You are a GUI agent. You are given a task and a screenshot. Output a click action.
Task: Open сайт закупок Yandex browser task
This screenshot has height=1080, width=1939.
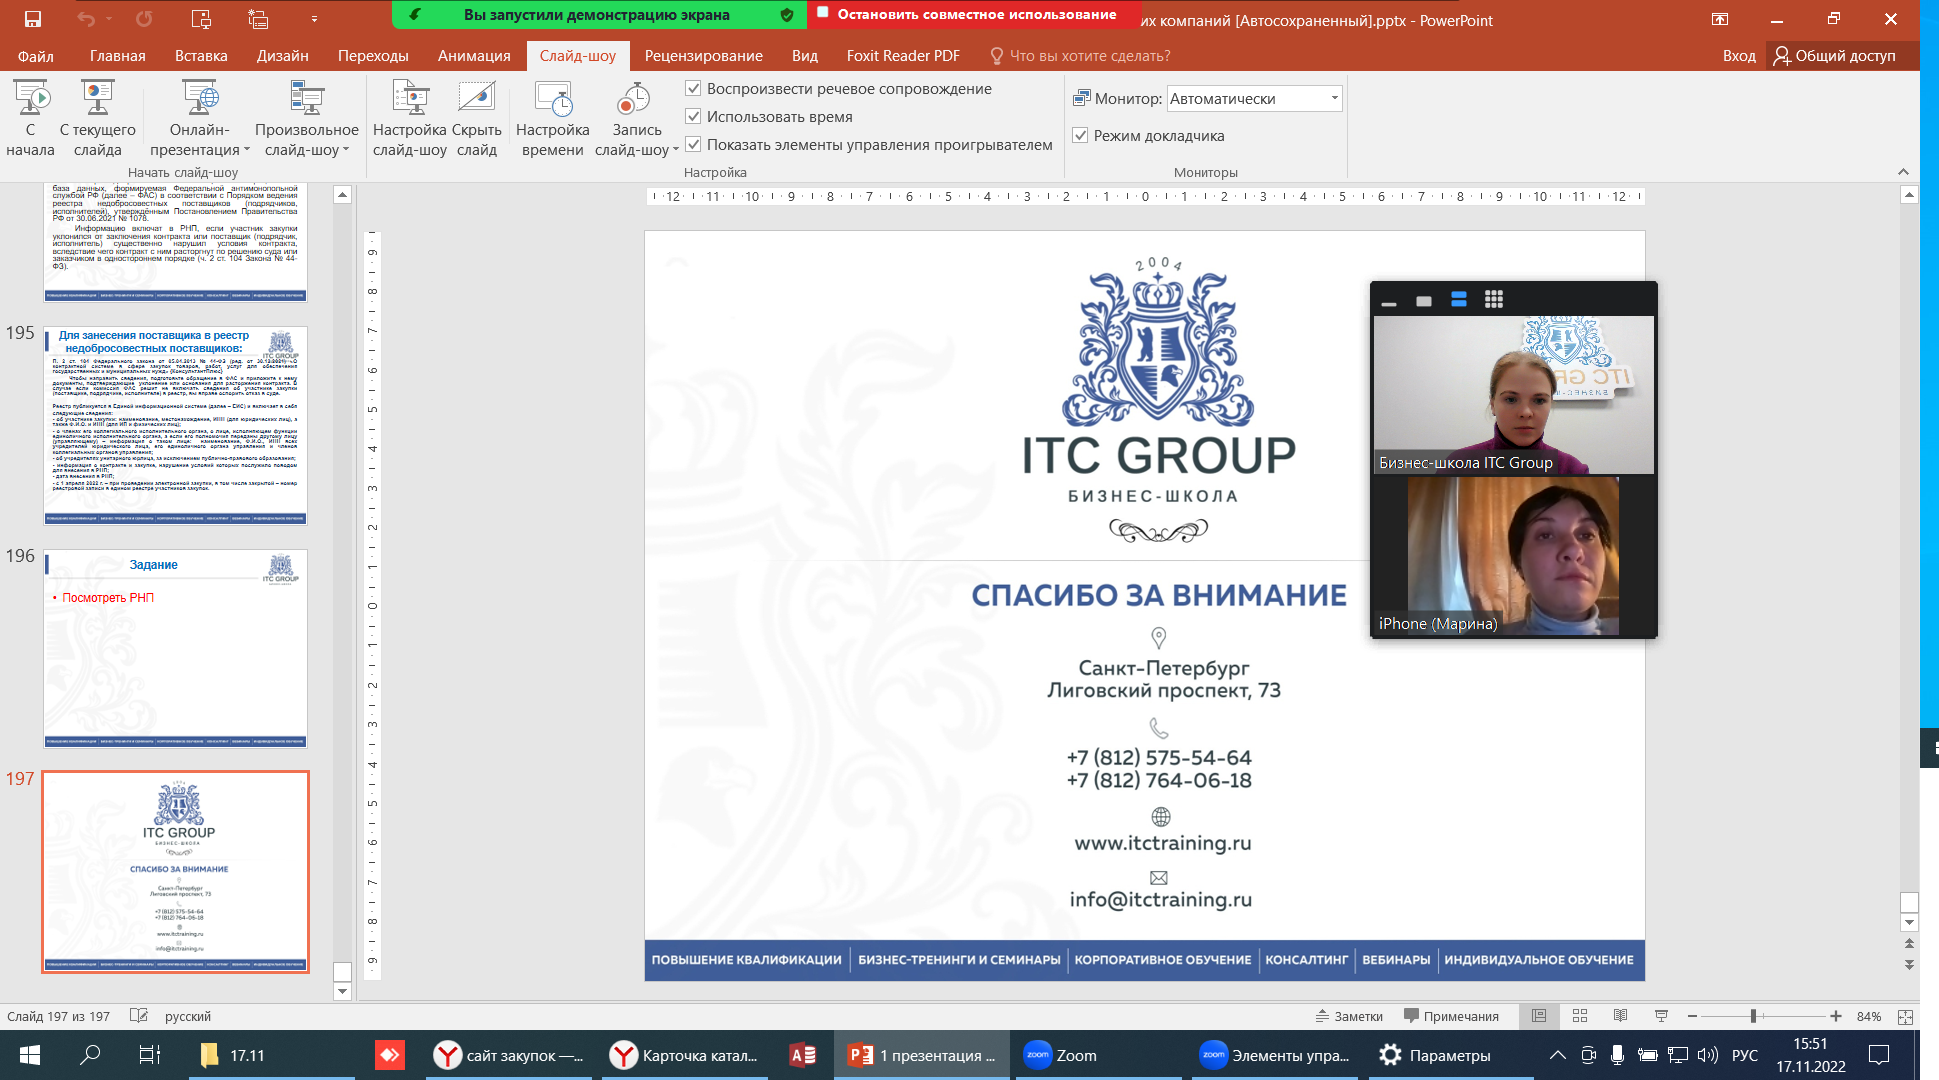click(510, 1055)
